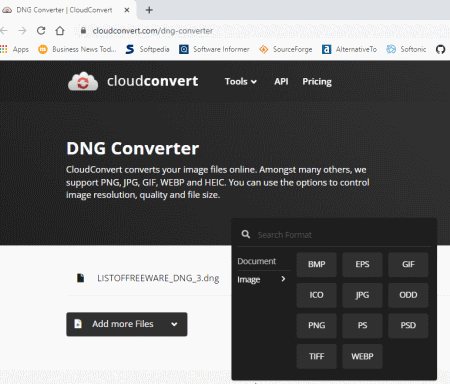450x384 pixels.
Task: Click the Softpedia S bookmark icon
Action: coord(130,49)
